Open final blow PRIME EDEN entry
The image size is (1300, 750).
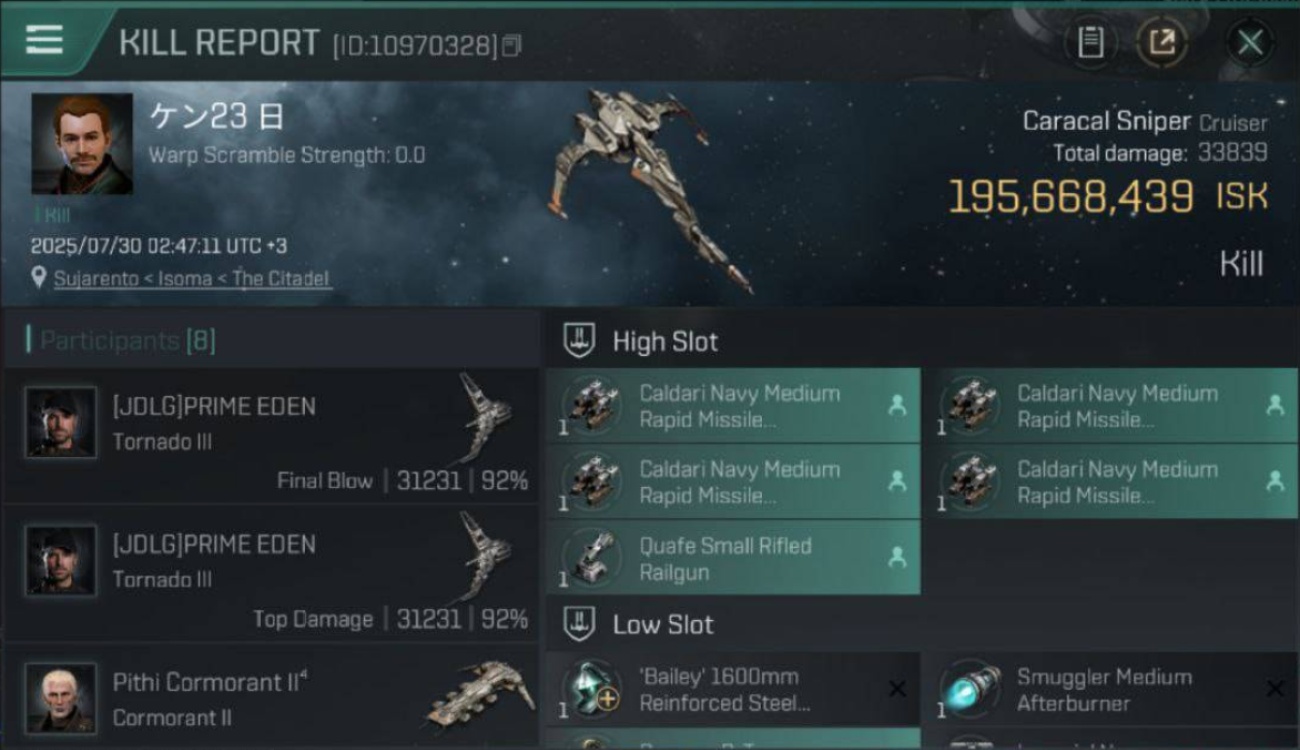(x=271, y=436)
